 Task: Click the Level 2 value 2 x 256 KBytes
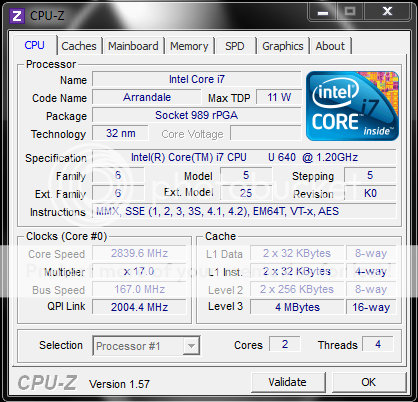tap(297, 289)
